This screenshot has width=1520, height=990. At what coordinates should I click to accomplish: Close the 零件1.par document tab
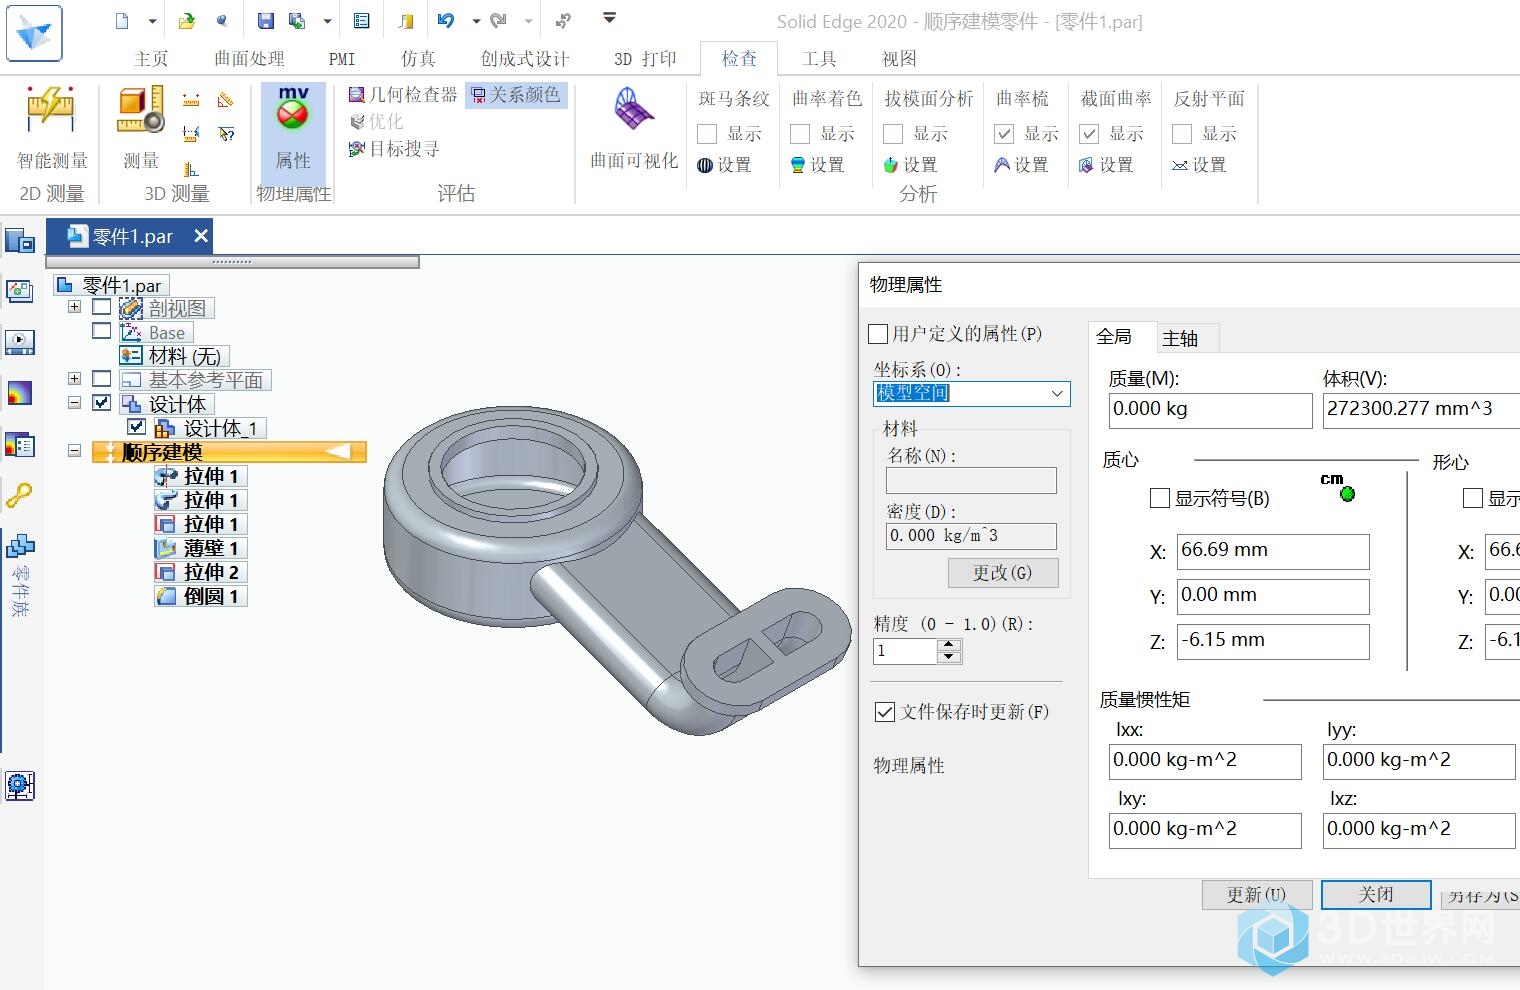(x=201, y=236)
